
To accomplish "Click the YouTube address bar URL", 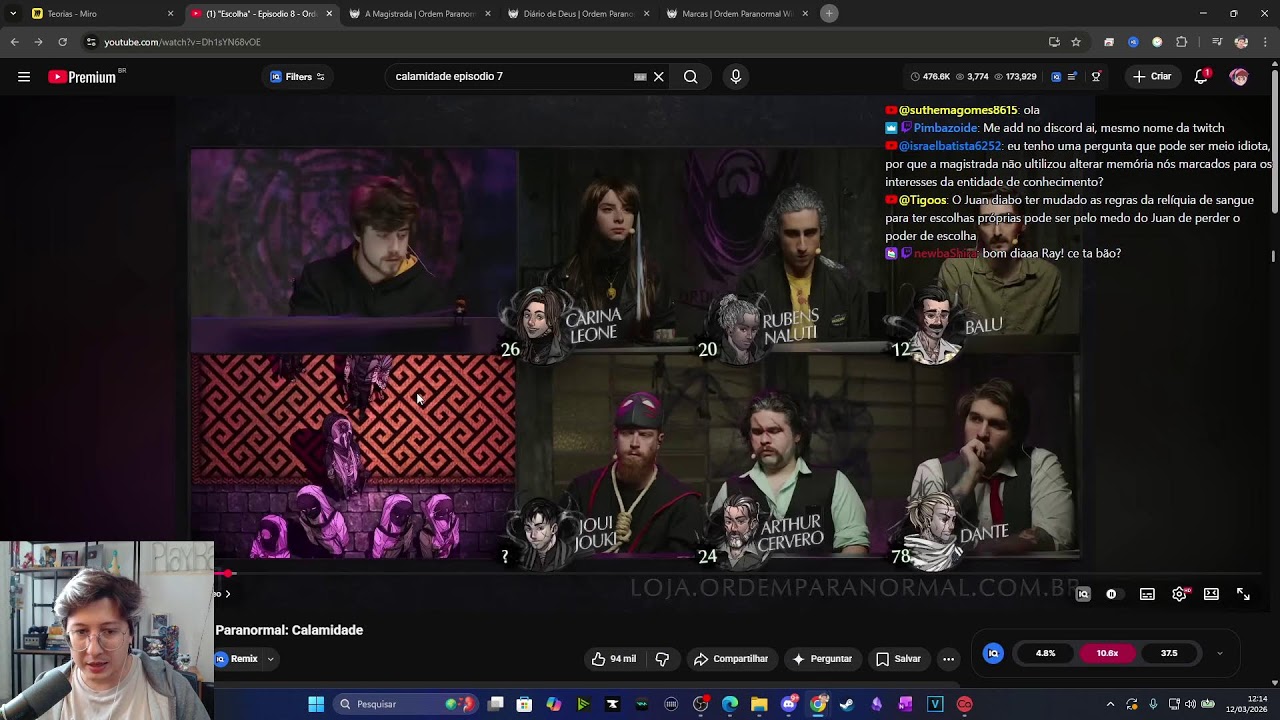I will point(182,42).
